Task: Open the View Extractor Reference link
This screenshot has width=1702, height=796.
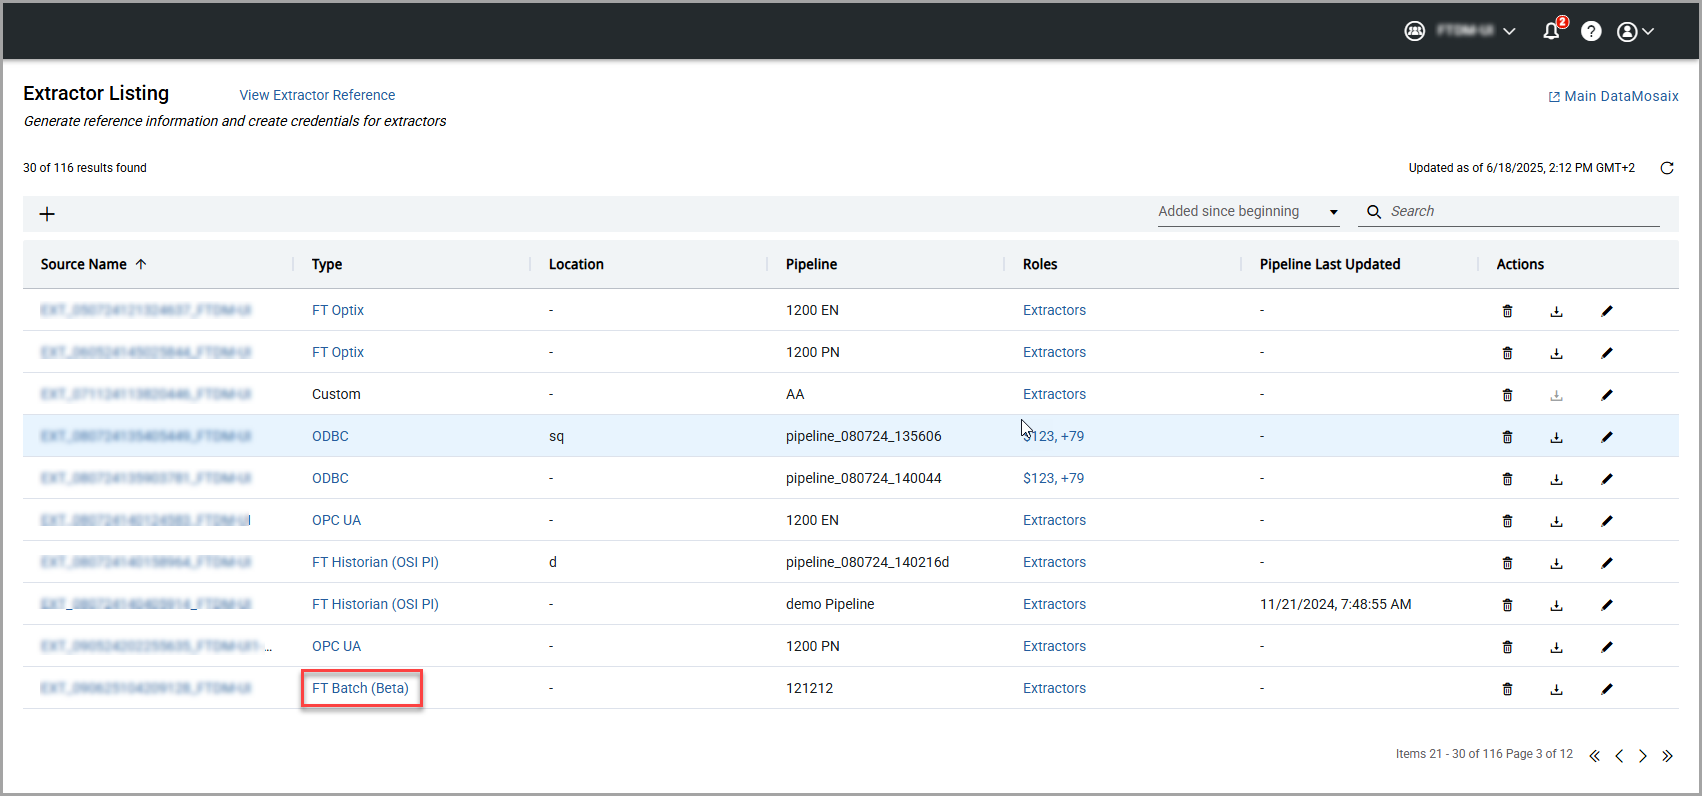Action: [x=317, y=95]
